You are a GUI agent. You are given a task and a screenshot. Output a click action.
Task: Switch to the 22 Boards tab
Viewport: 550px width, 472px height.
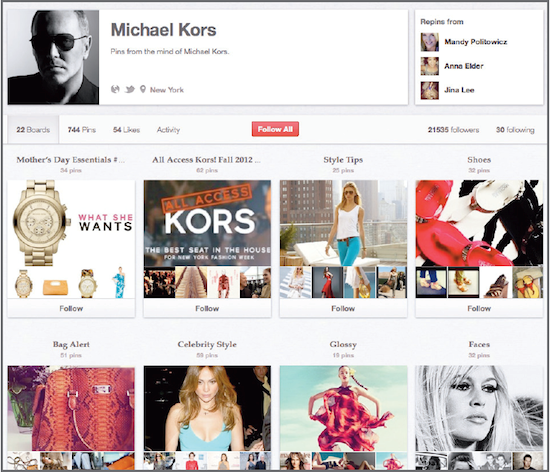pos(33,130)
